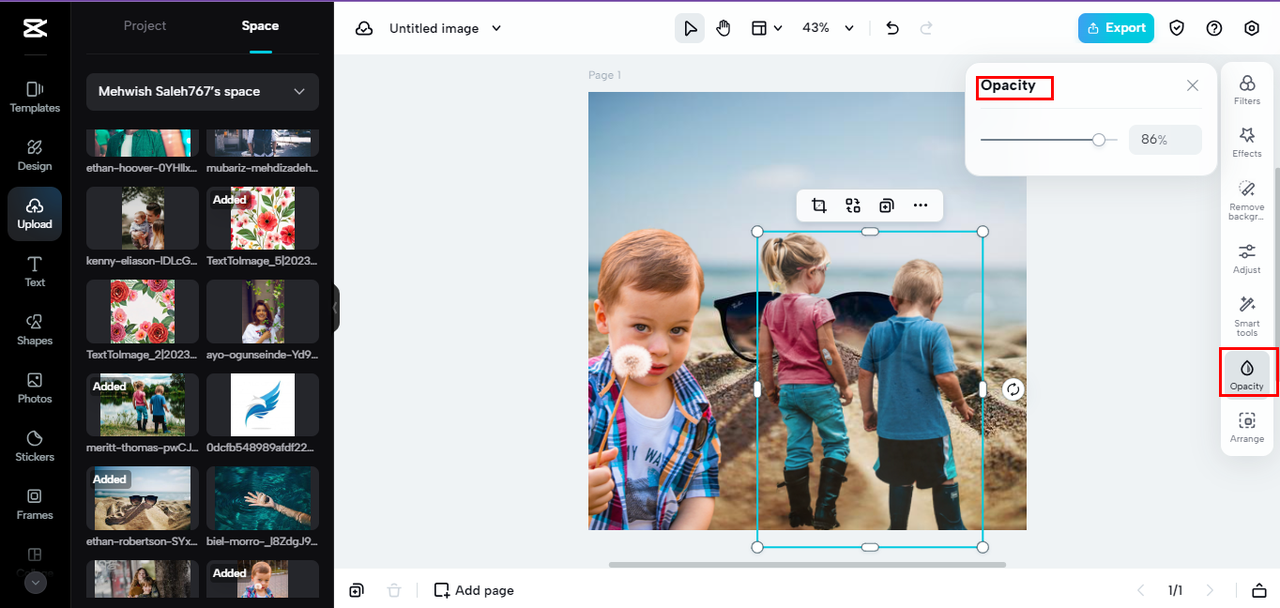Switch to the Project tab
This screenshot has height=608, width=1280.
click(145, 26)
